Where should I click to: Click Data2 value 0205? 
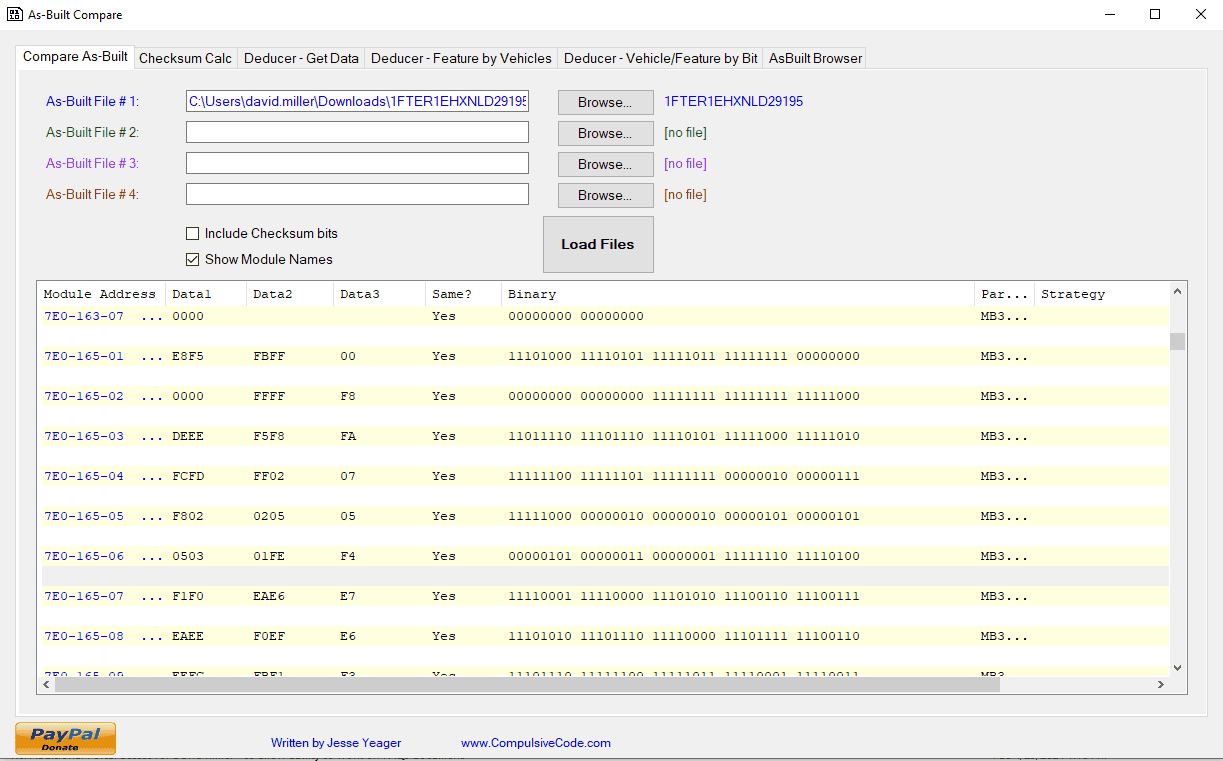[269, 516]
